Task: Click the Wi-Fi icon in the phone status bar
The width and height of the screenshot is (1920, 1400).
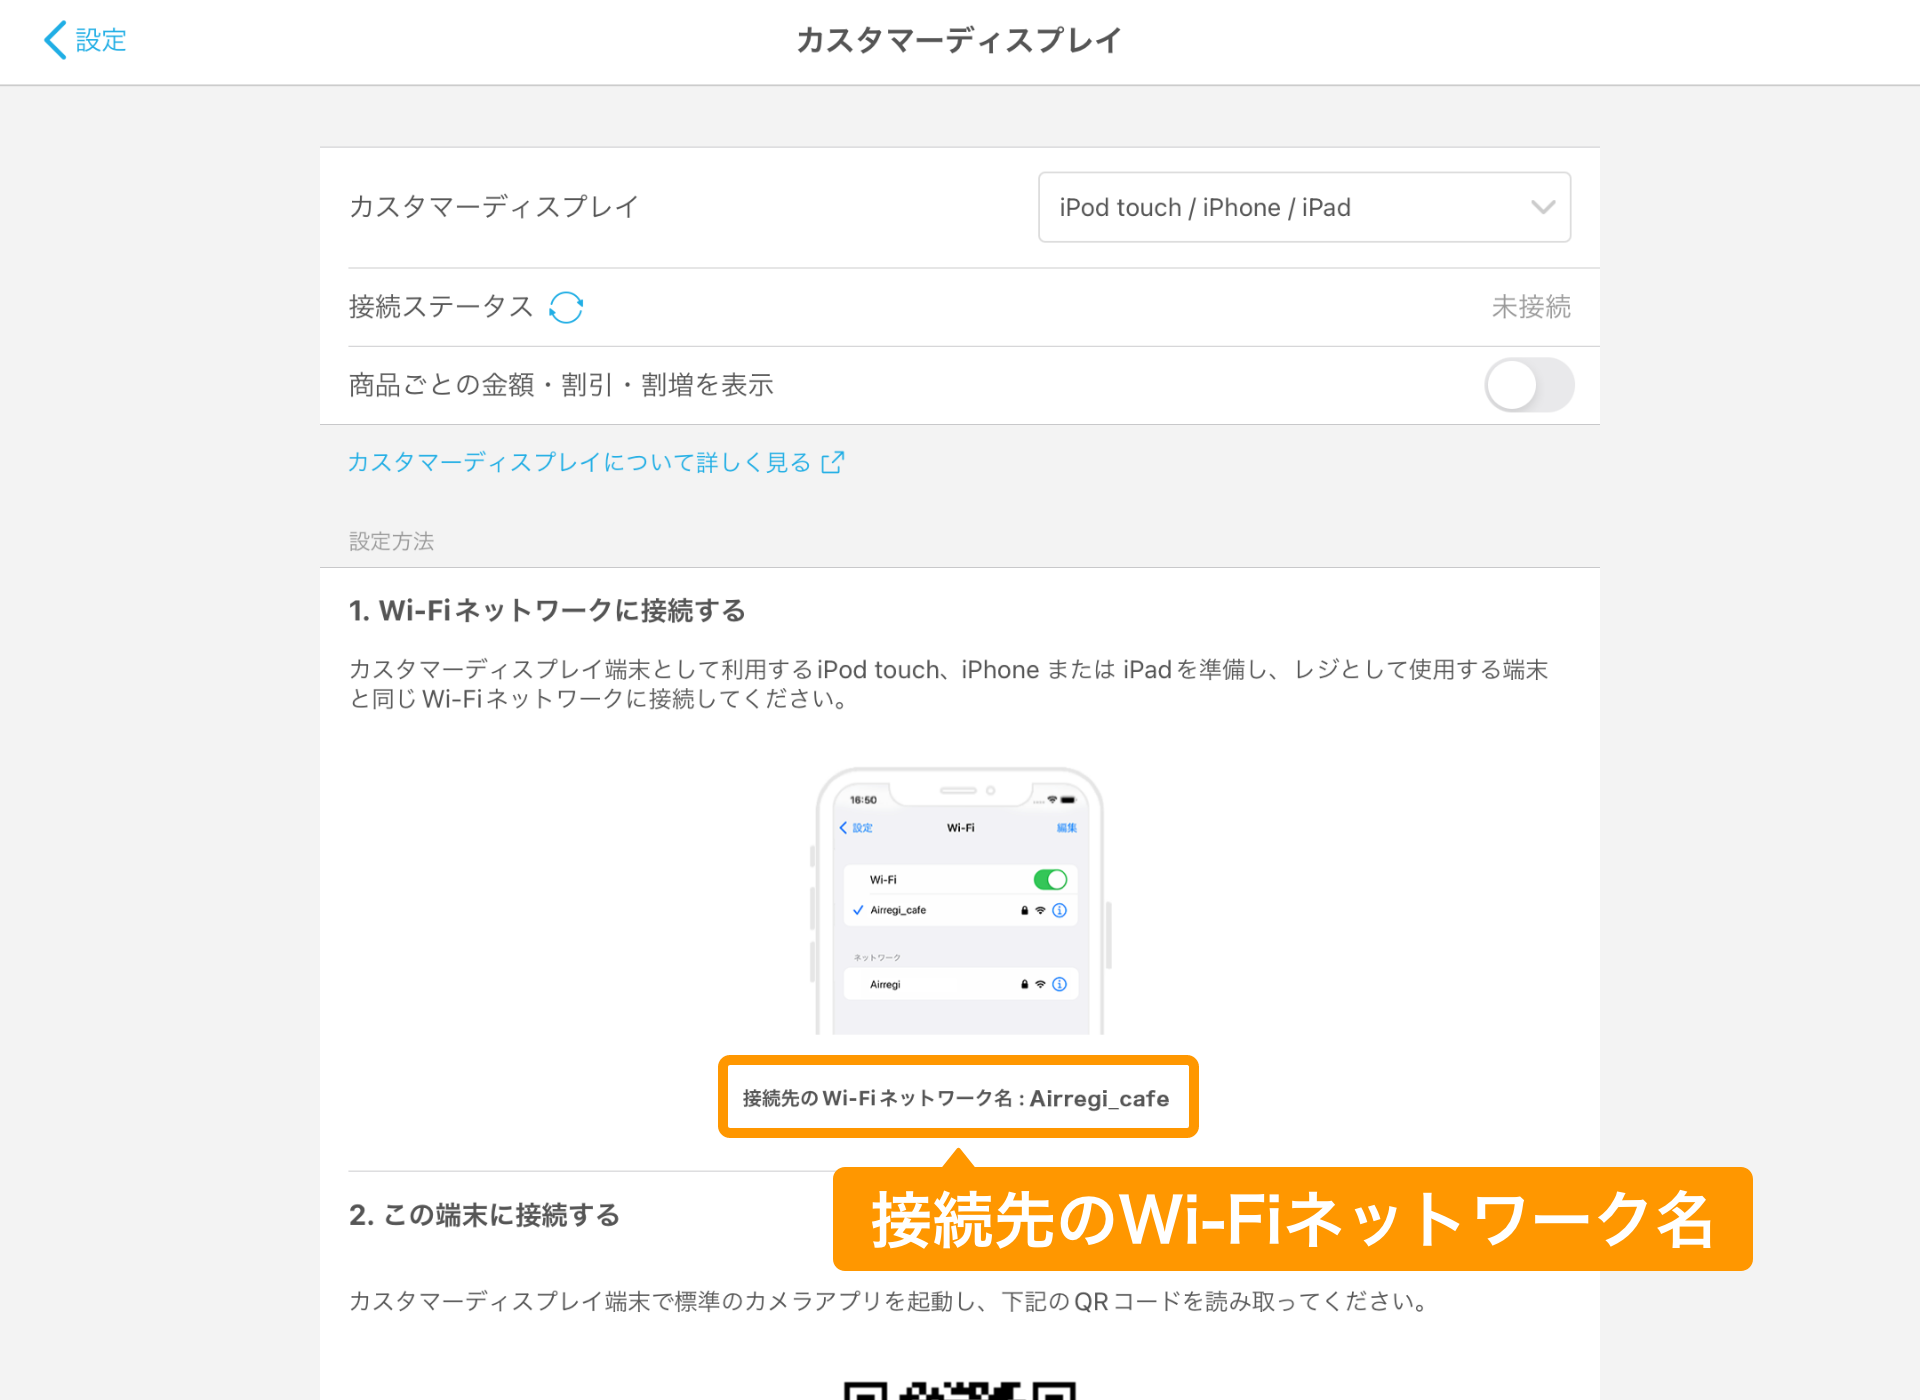Action: [1051, 800]
